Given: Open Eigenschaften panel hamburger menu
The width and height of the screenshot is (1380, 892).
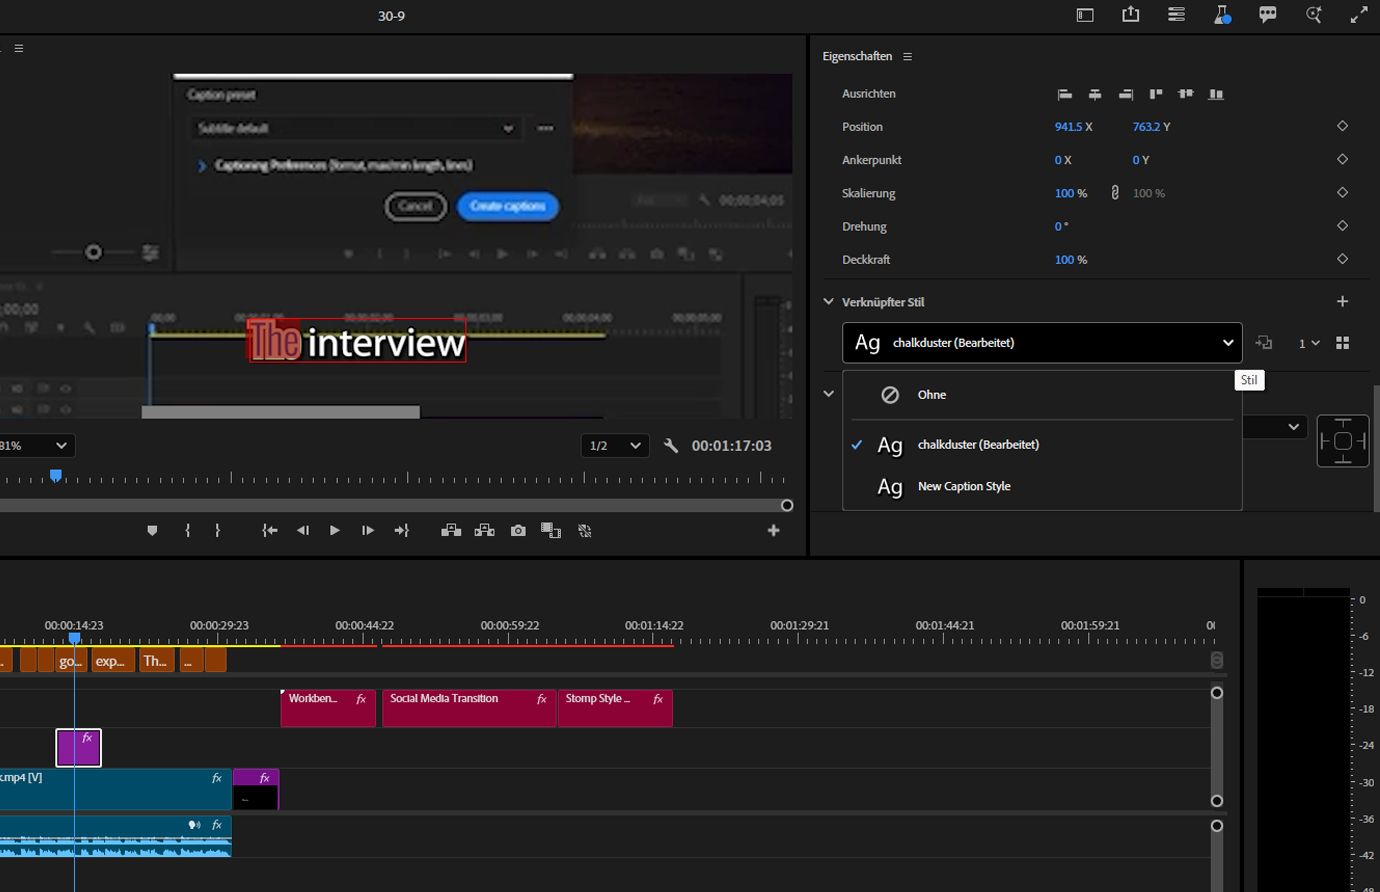Looking at the screenshot, I should 907,57.
